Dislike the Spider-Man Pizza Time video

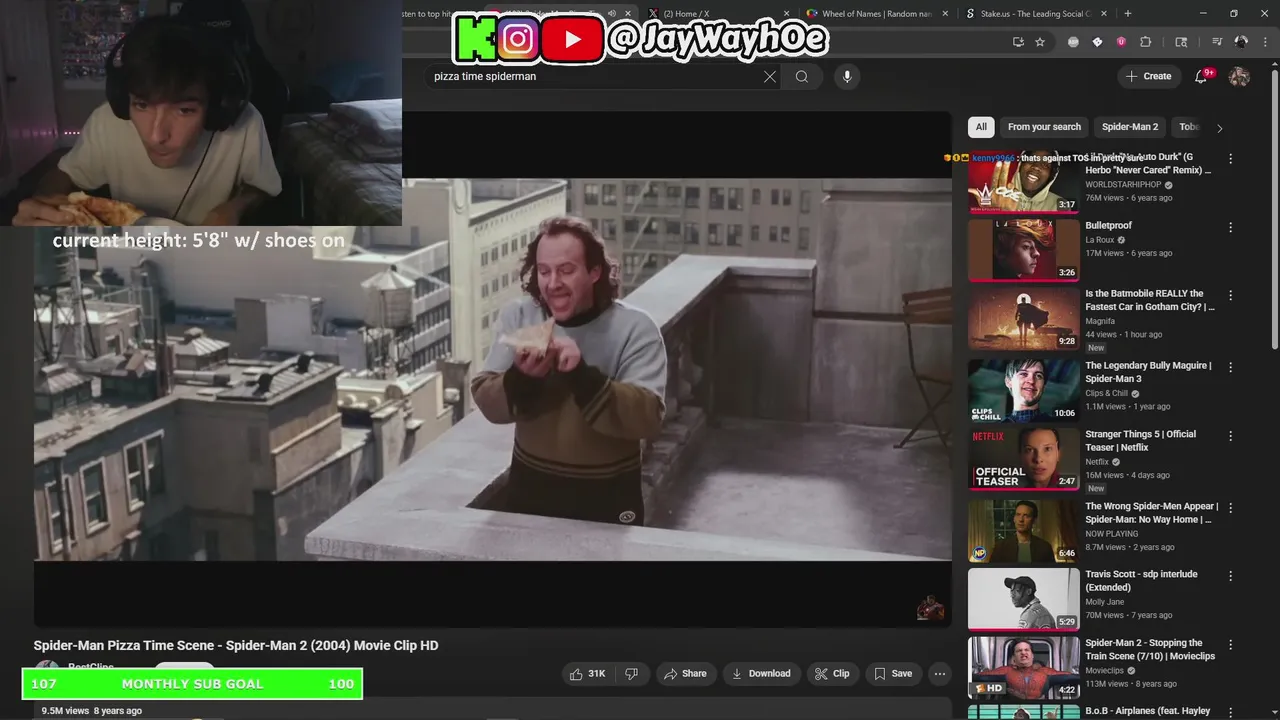pos(632,674)
